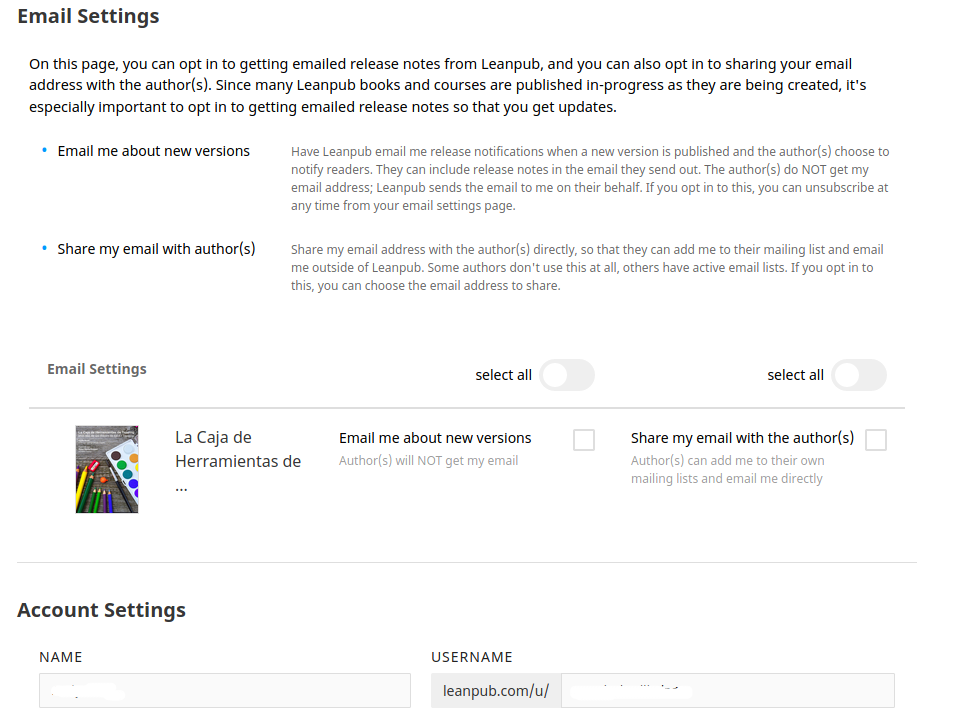
Task: Click the bulleted Share my email with author(s) label
Action: point(156,249)
